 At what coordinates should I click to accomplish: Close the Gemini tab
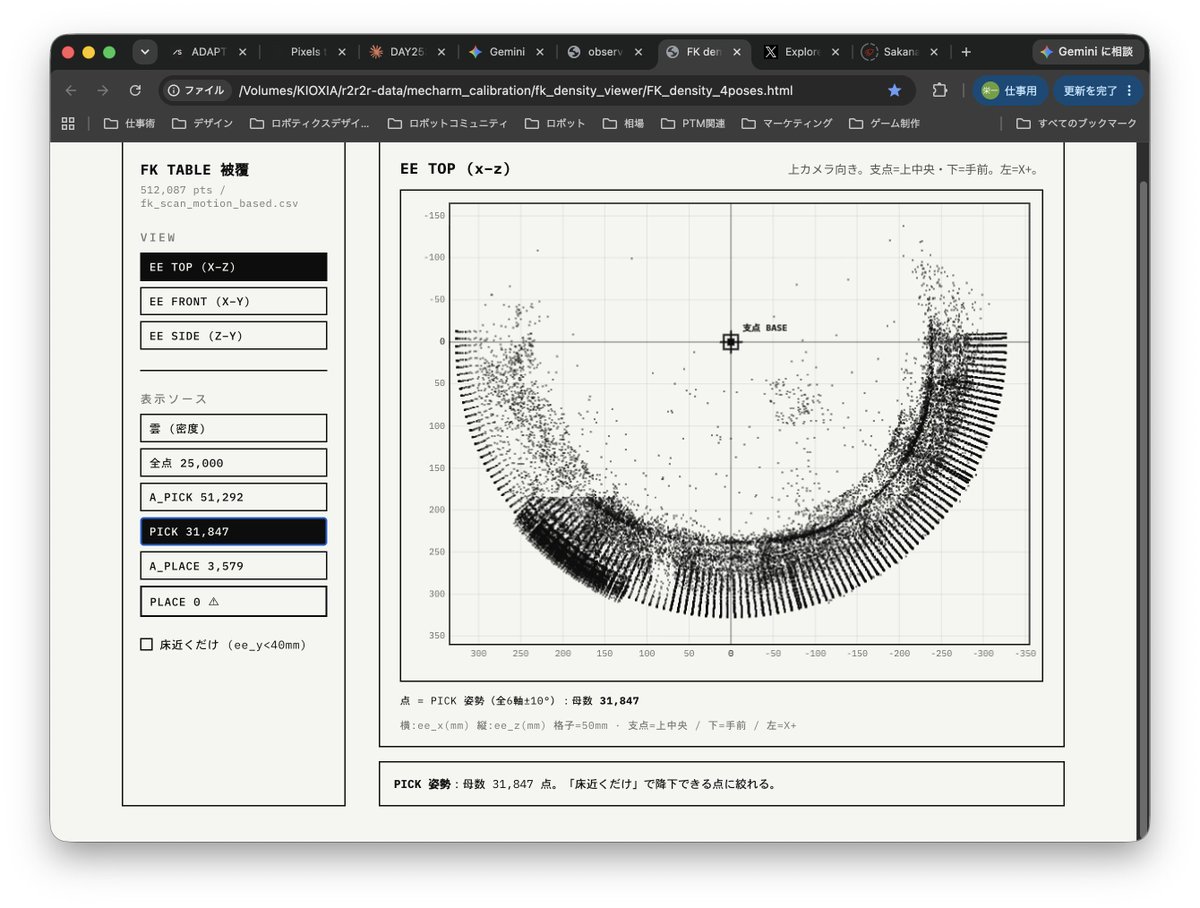(540, 52)
